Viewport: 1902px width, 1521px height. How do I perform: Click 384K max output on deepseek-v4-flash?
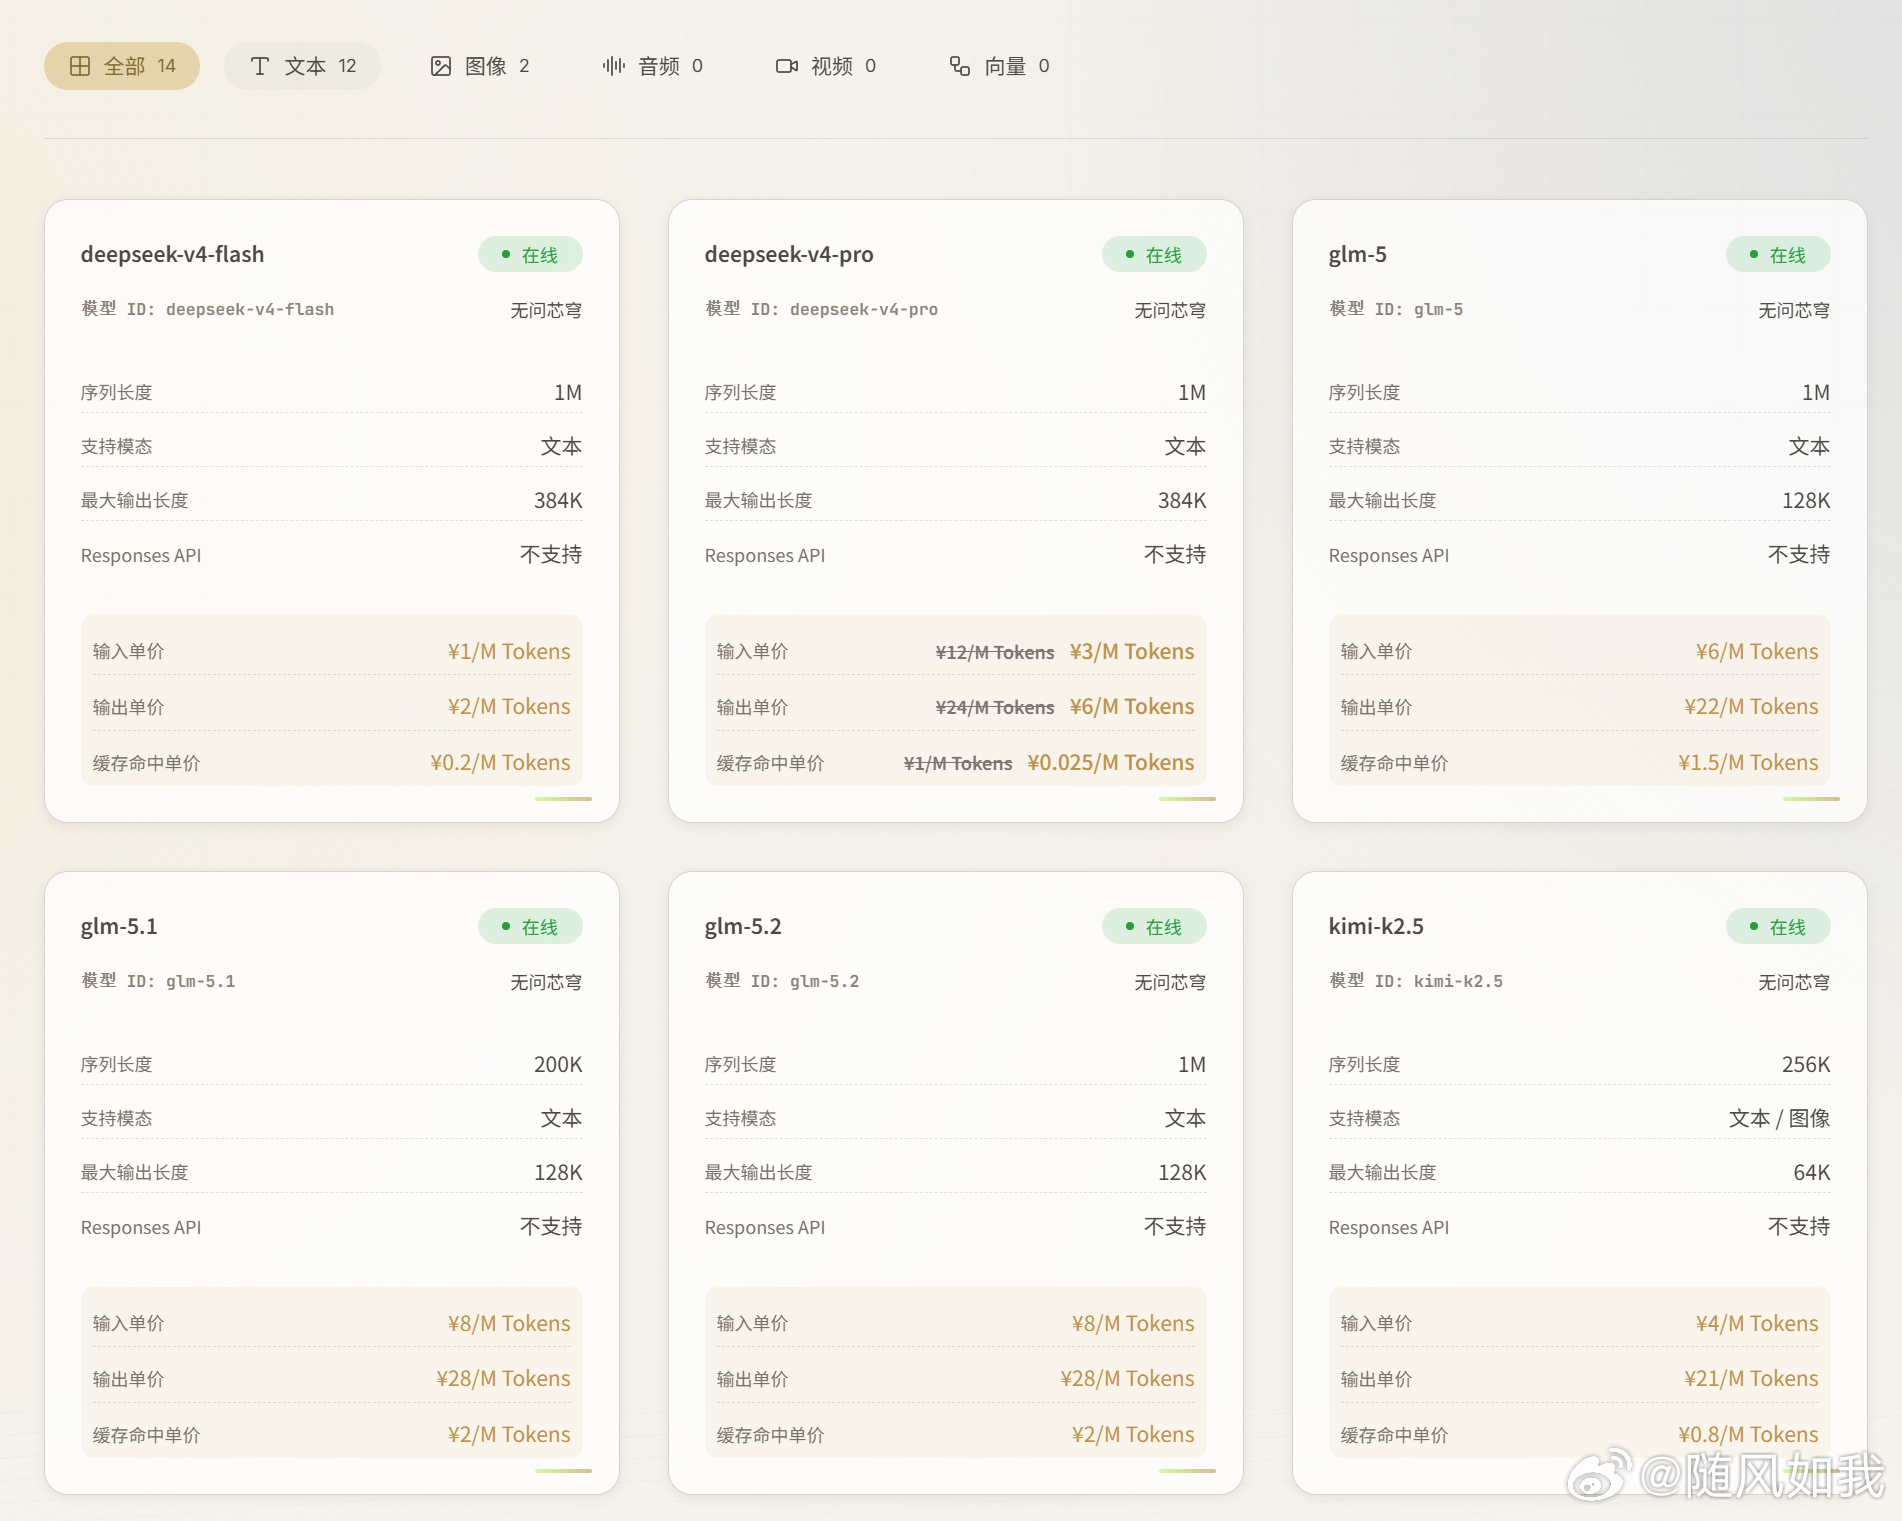558,501
